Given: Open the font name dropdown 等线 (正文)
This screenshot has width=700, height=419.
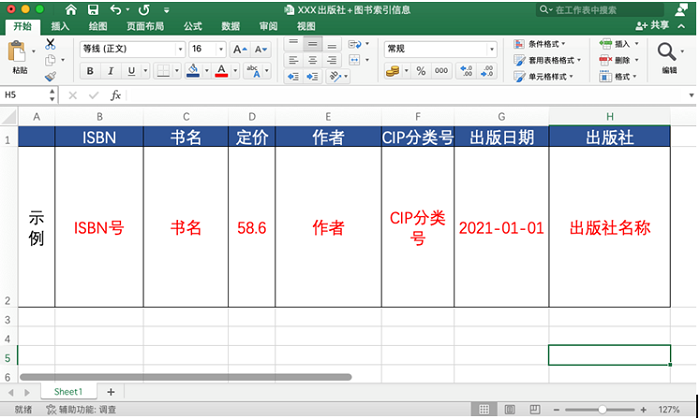Looking at the screenshot, I should 132,49.
